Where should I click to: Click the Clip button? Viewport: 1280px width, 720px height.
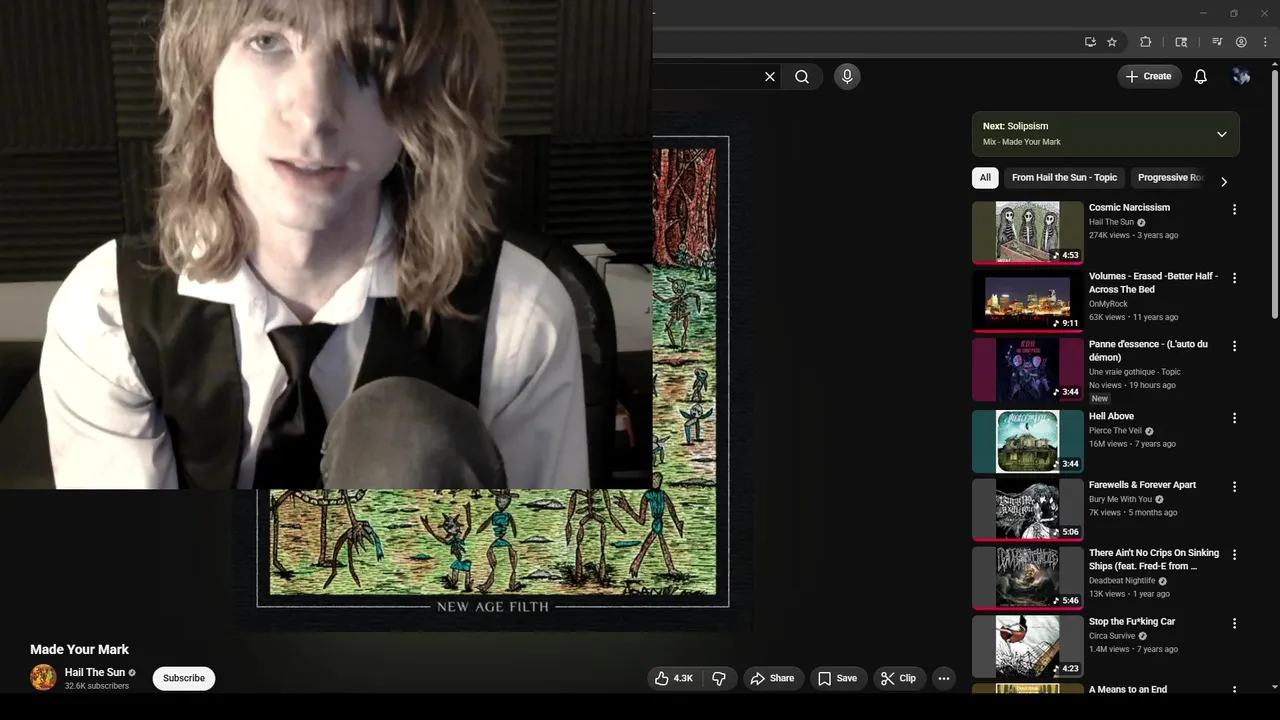click(x=898, y=678)
